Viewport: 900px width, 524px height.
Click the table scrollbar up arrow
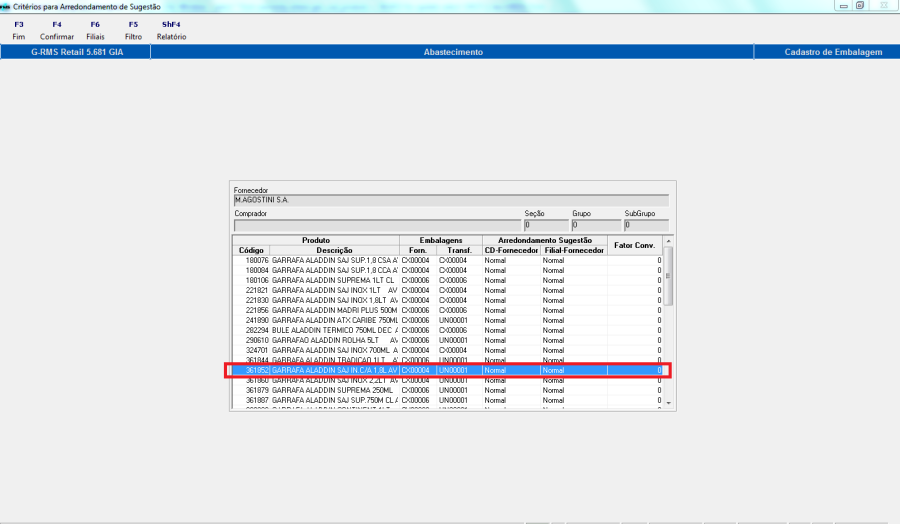pyautogui.click(x=668, y=241)
